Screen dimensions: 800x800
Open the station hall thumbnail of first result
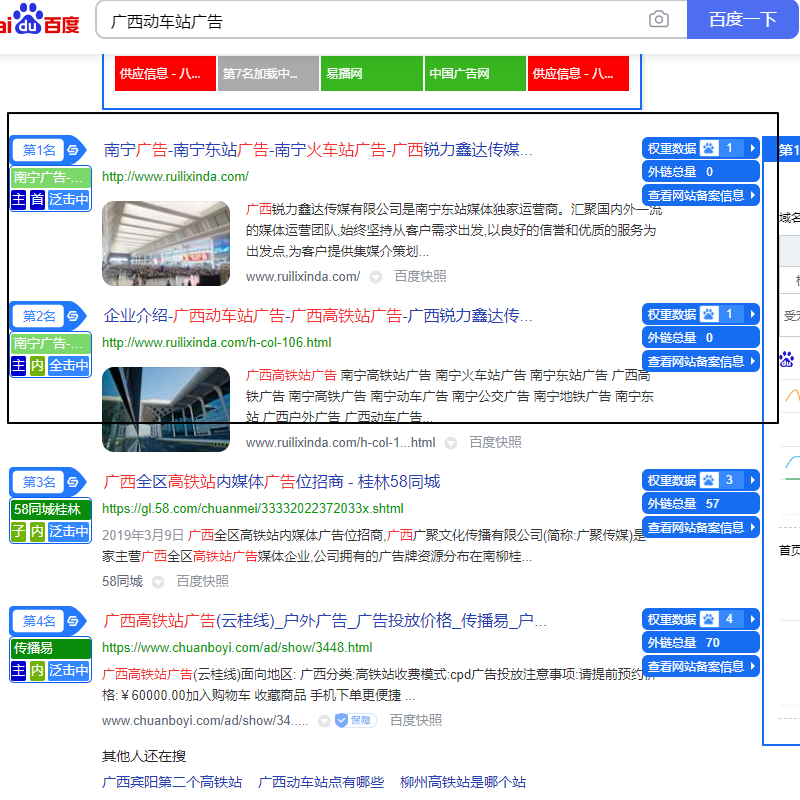166,243
